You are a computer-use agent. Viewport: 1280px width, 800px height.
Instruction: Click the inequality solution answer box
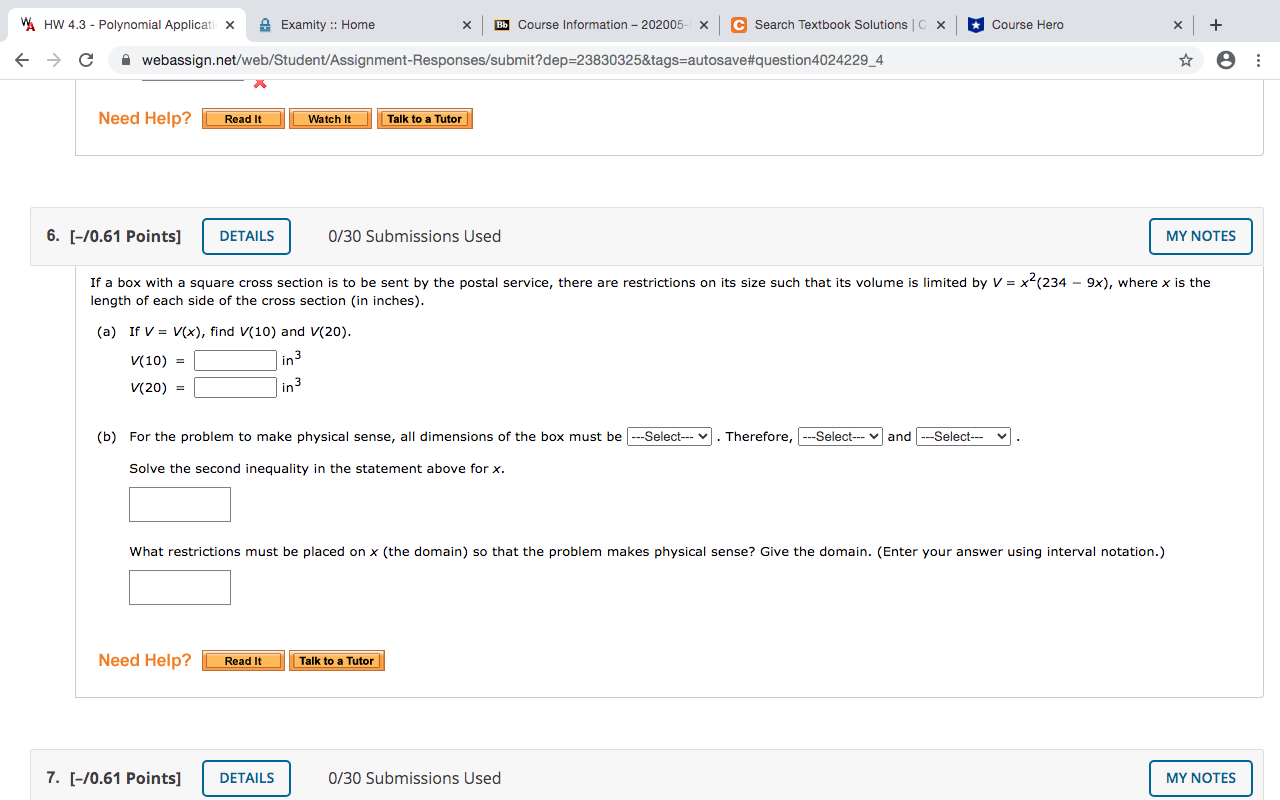[x=180, y=504]
